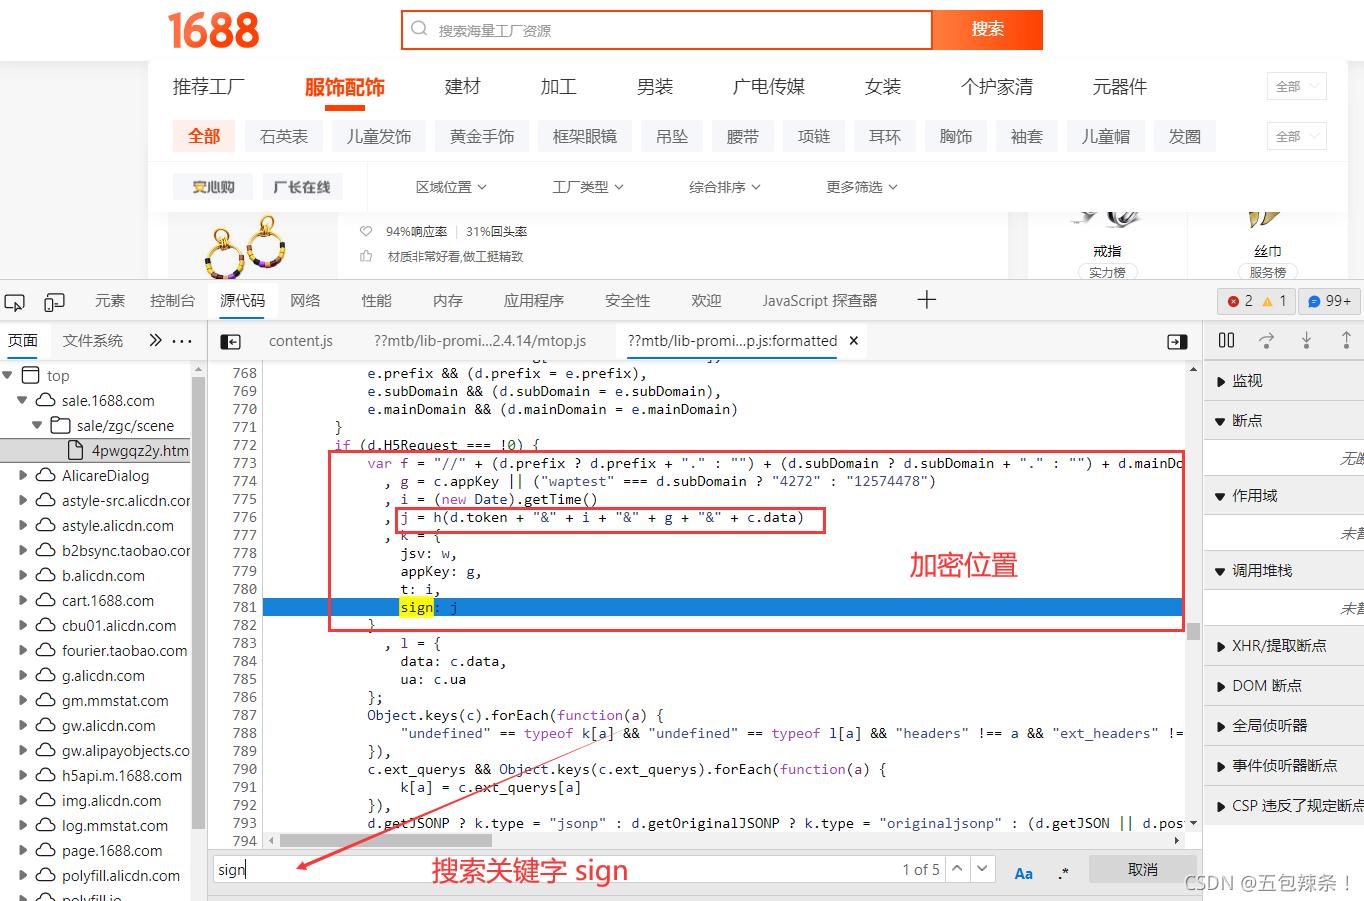Toggle device emulation mode
The width and height of the screenshot is (1364, 901).
pyautogui.click(x=55, y=301)
